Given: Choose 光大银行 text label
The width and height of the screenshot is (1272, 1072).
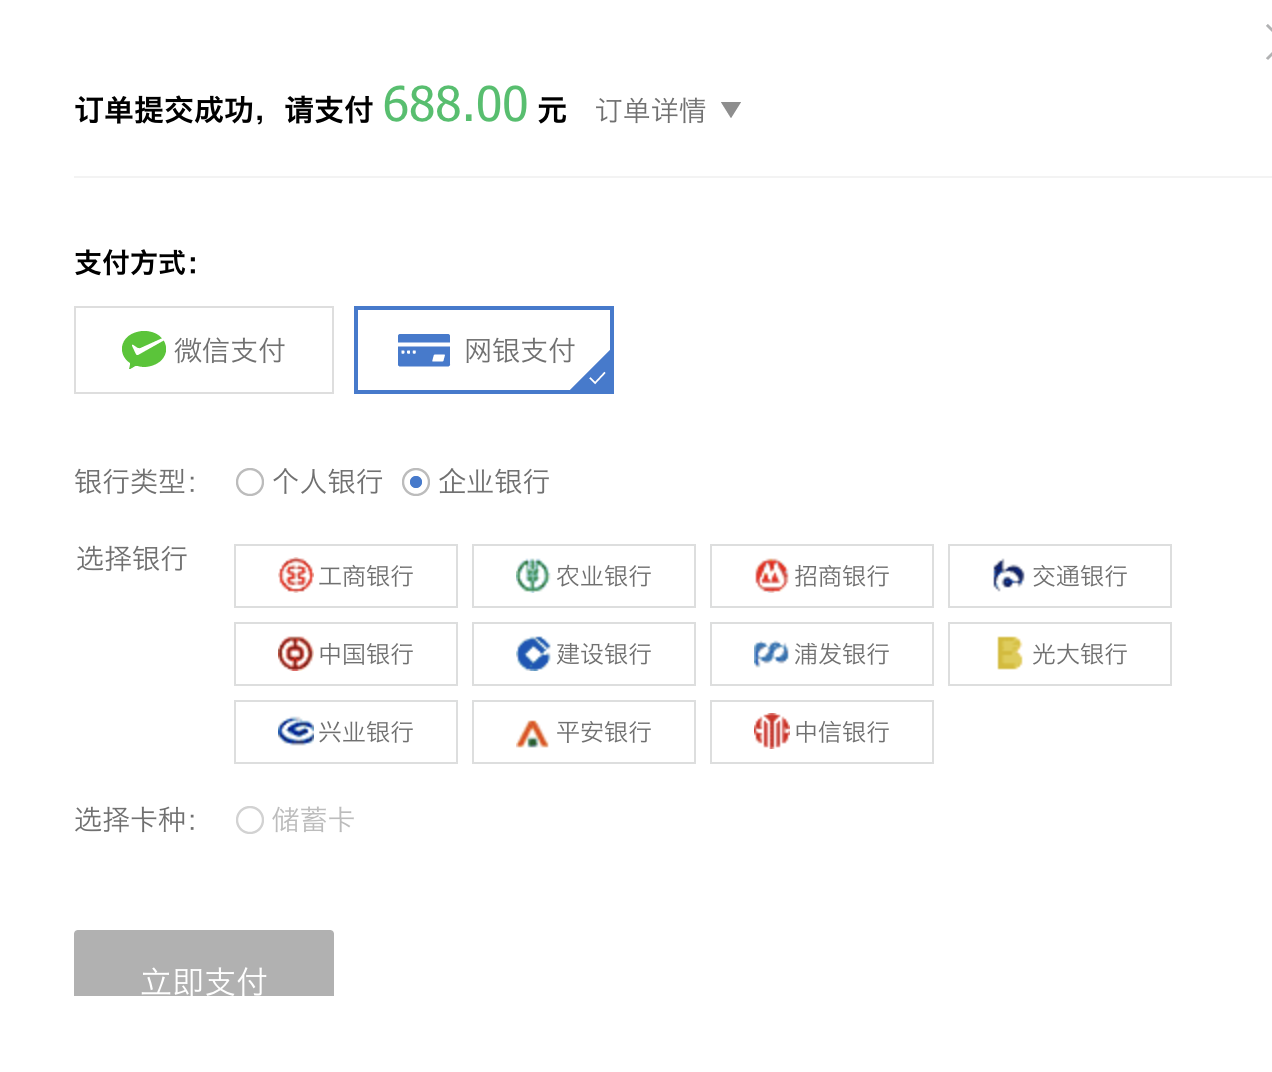Looking at the screenshot, I should (x=1080, y=654).
